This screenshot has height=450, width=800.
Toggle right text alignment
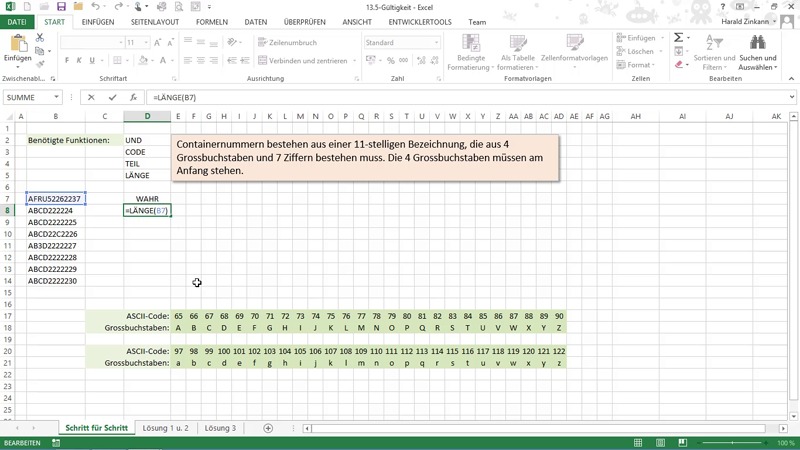pos(213,60)
